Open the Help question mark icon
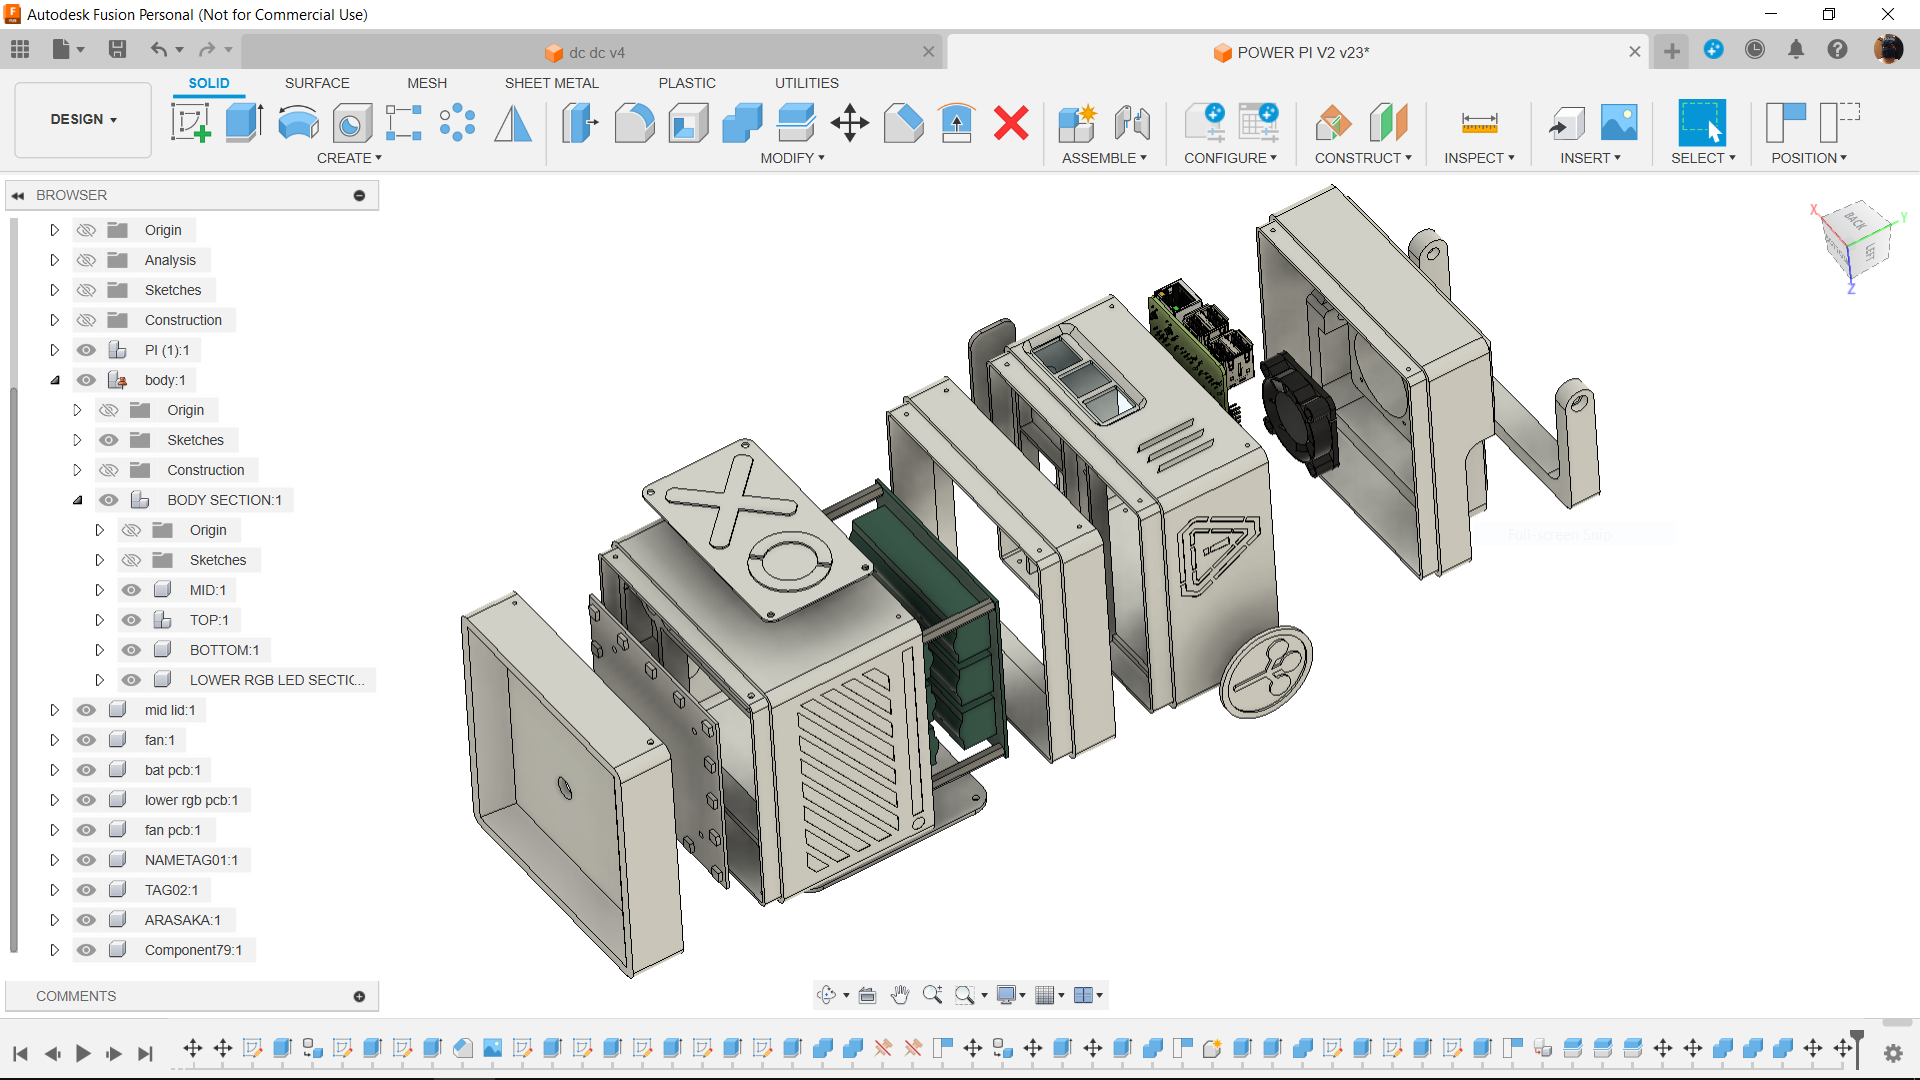This screenshot has height=1080, width=1920. click(1837, 49)
